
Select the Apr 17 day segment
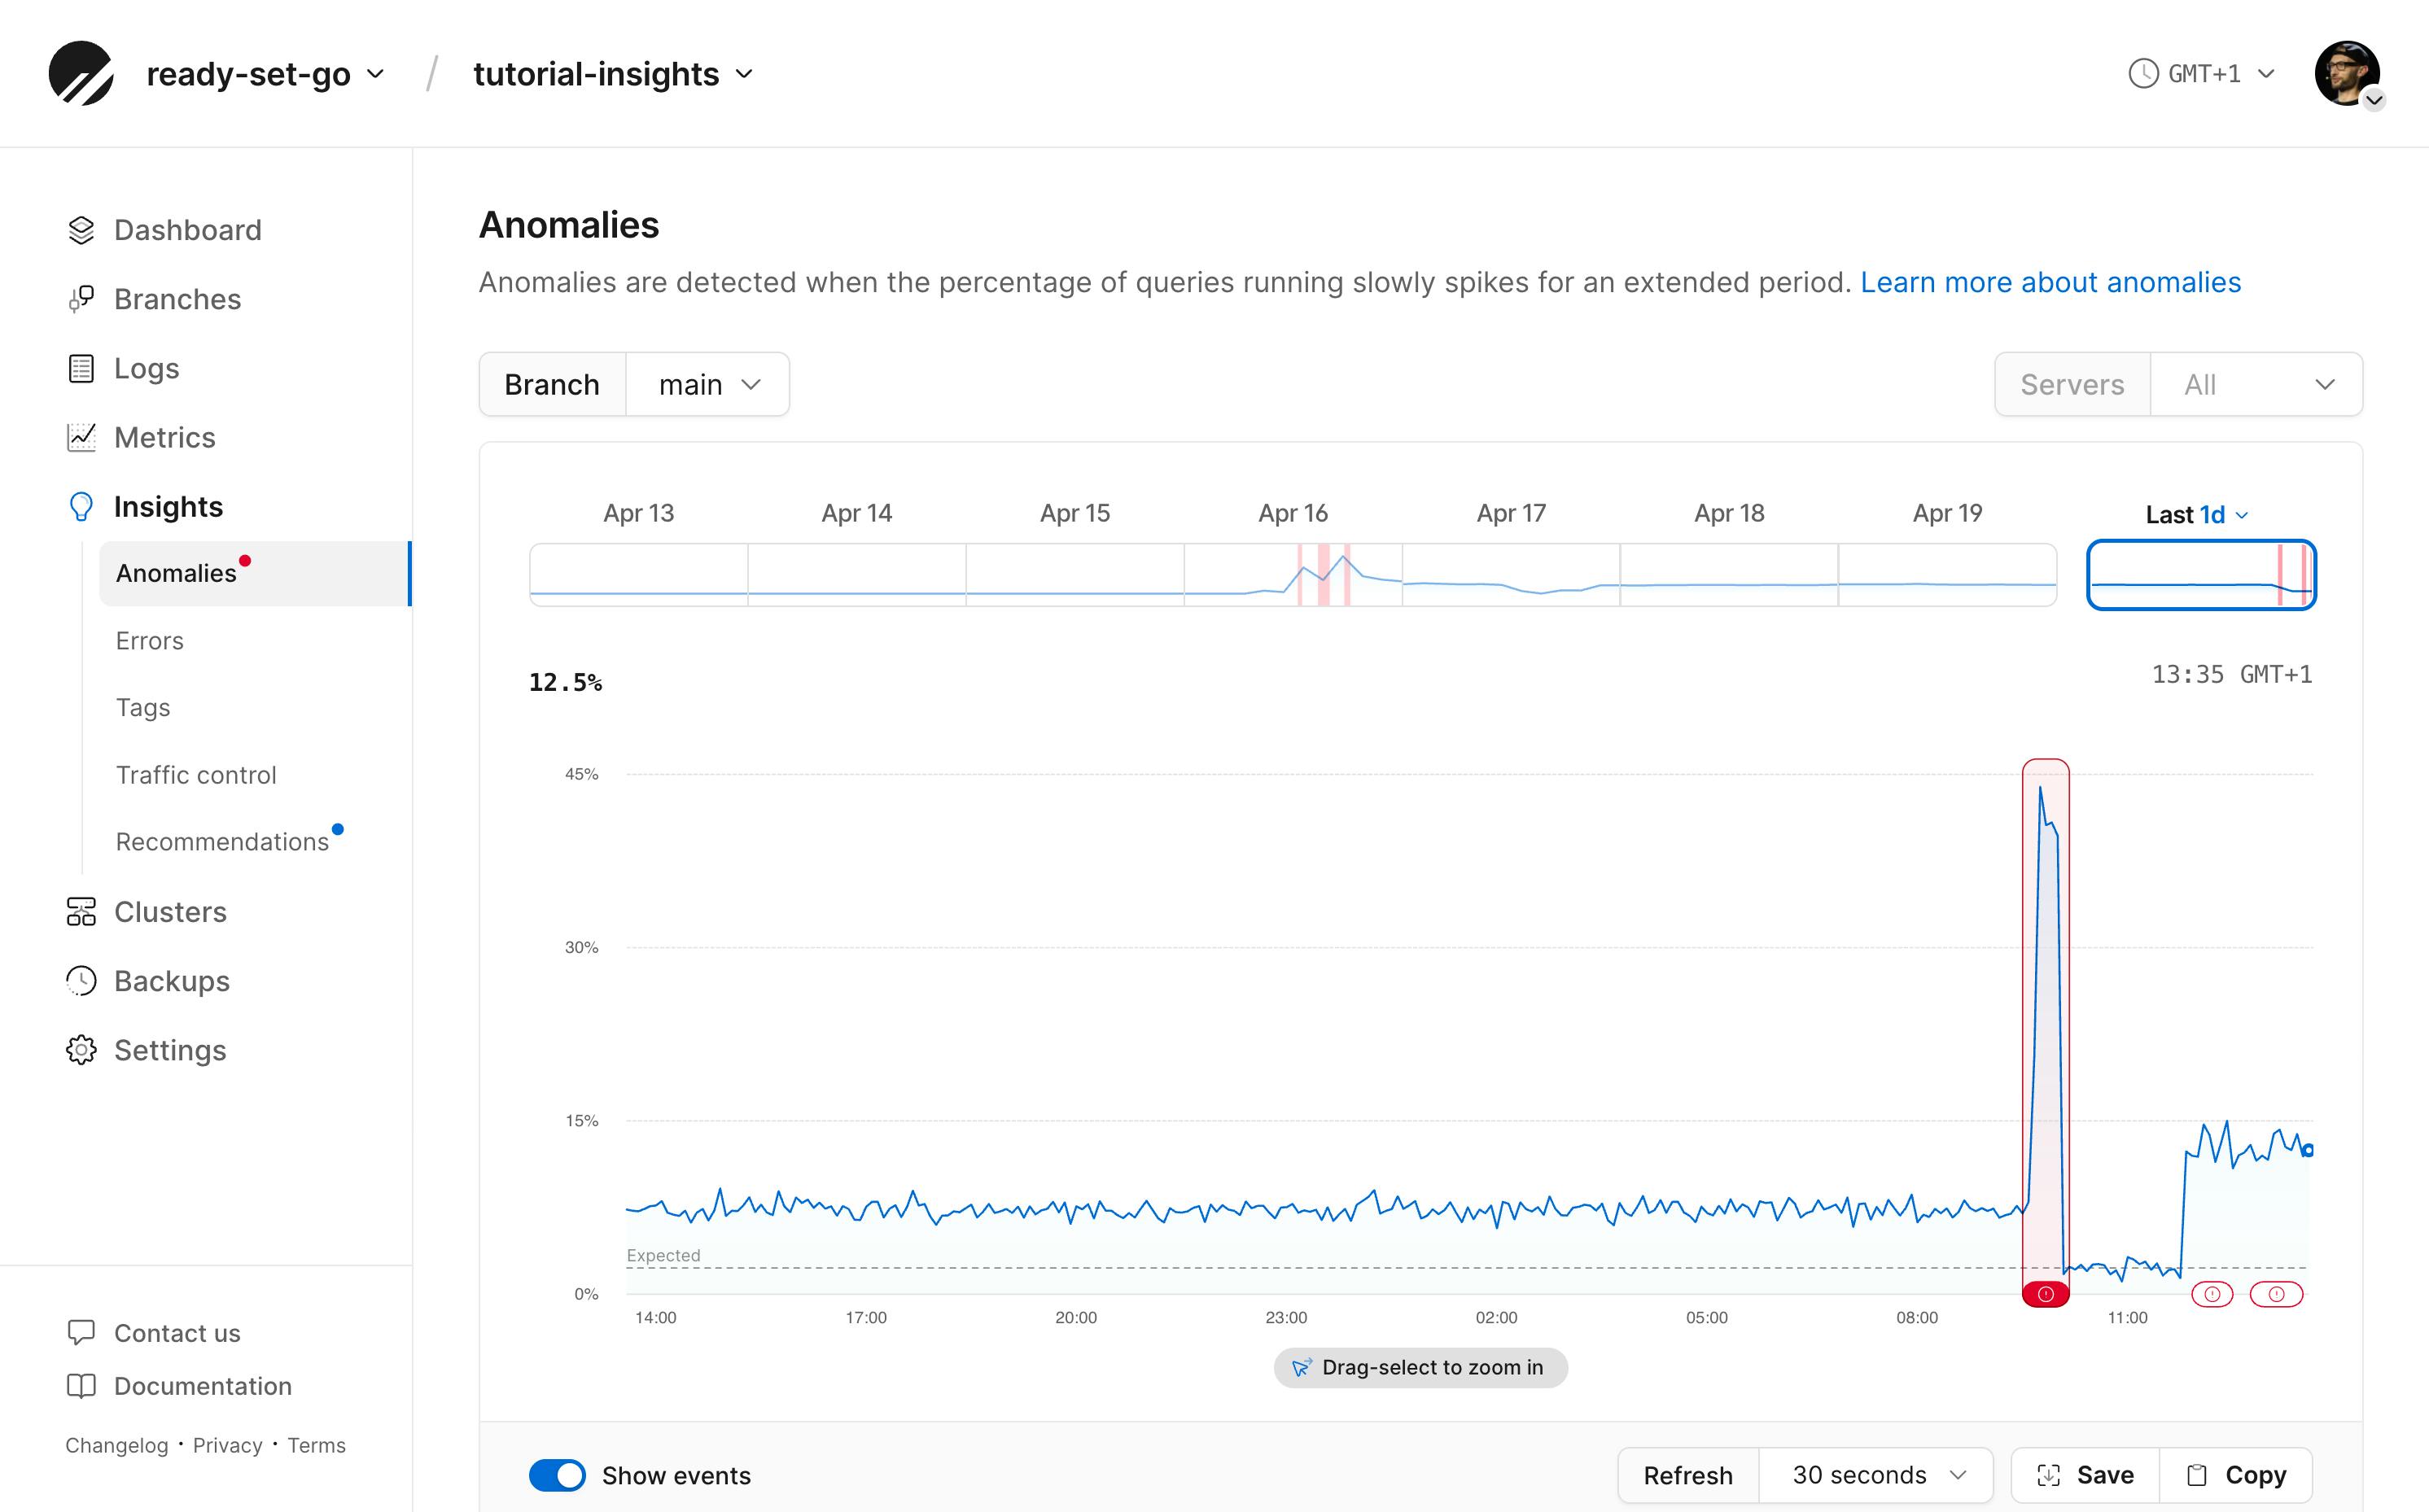coord(1511,574)
